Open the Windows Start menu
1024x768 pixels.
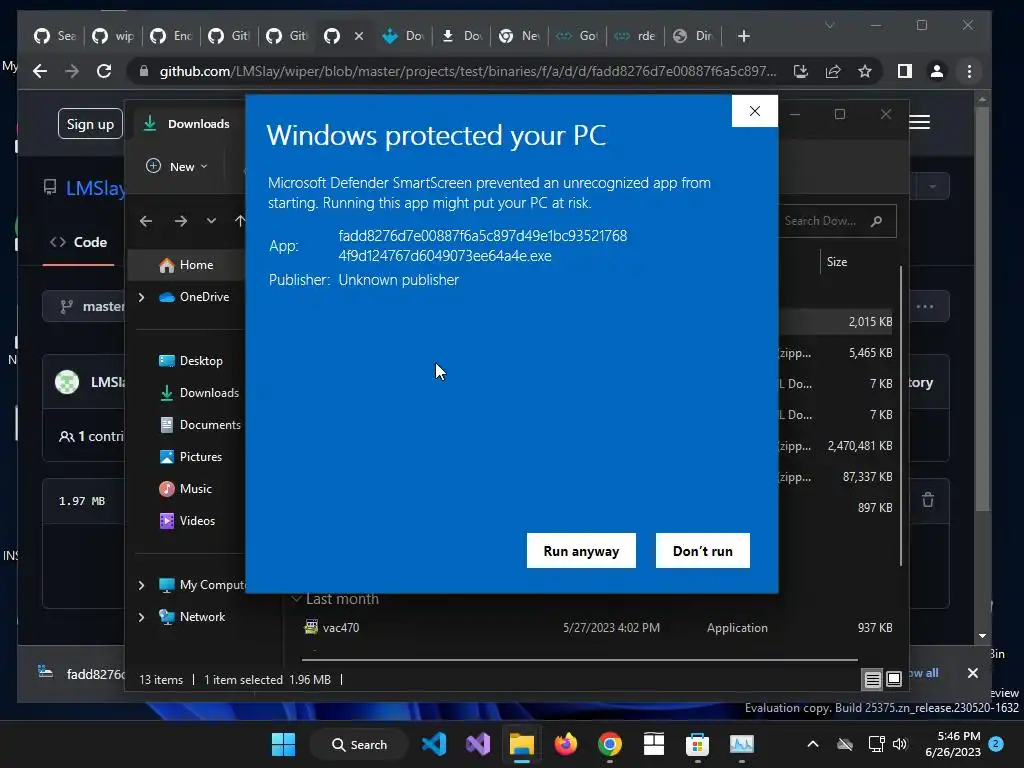(283, 744)
